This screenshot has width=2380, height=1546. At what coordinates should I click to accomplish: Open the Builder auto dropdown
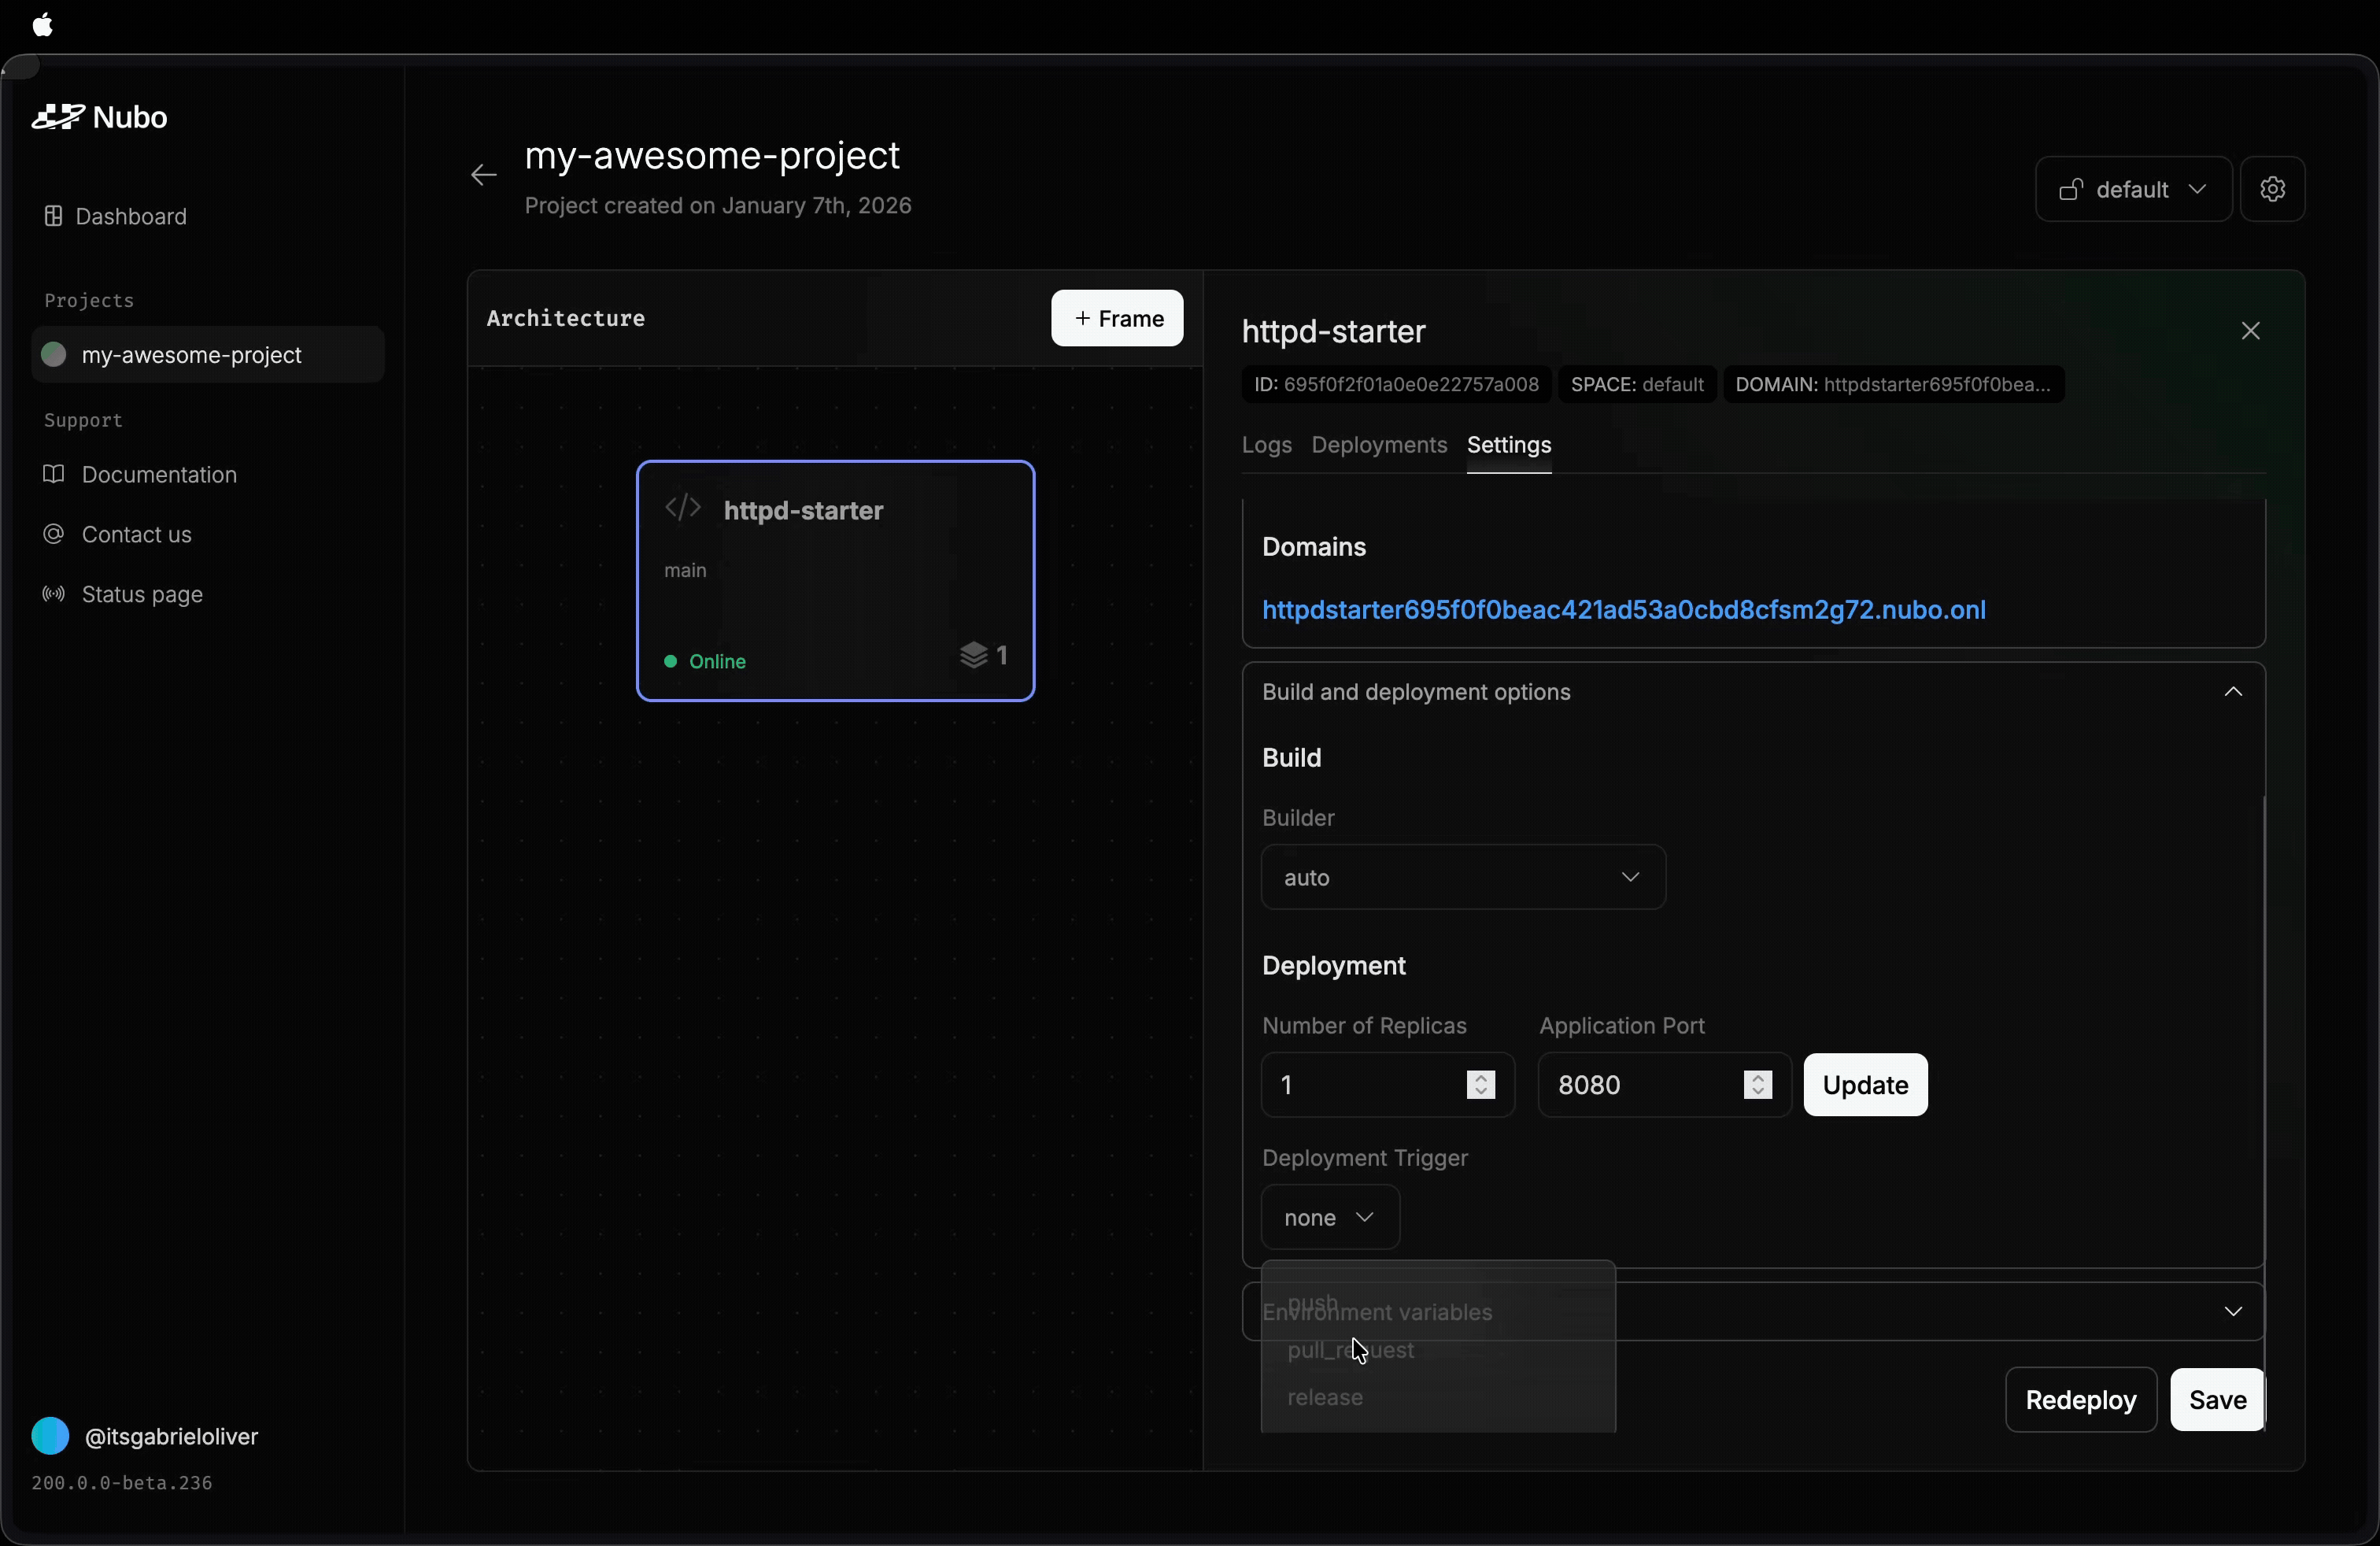pyautogui.click(x=1463, y=877)
